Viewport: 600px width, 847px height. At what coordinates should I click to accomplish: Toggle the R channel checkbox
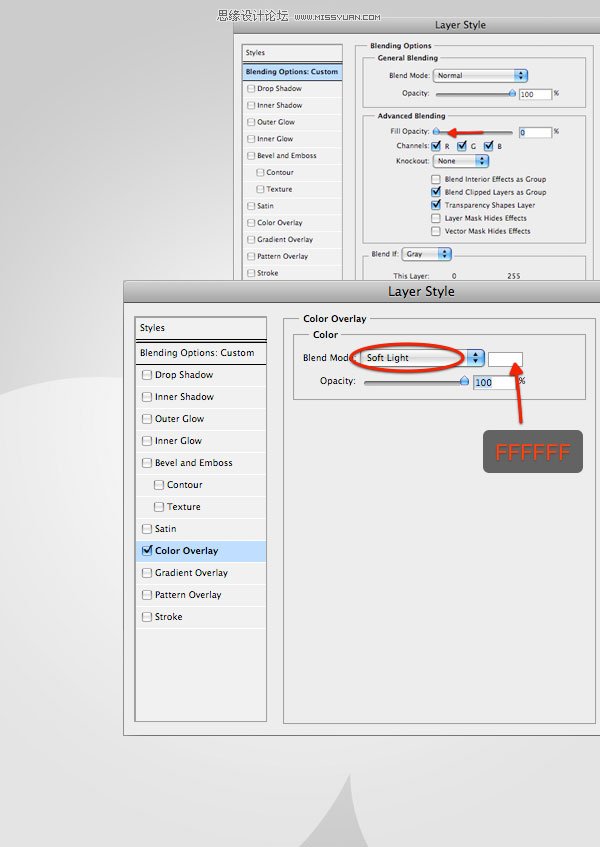436,146
